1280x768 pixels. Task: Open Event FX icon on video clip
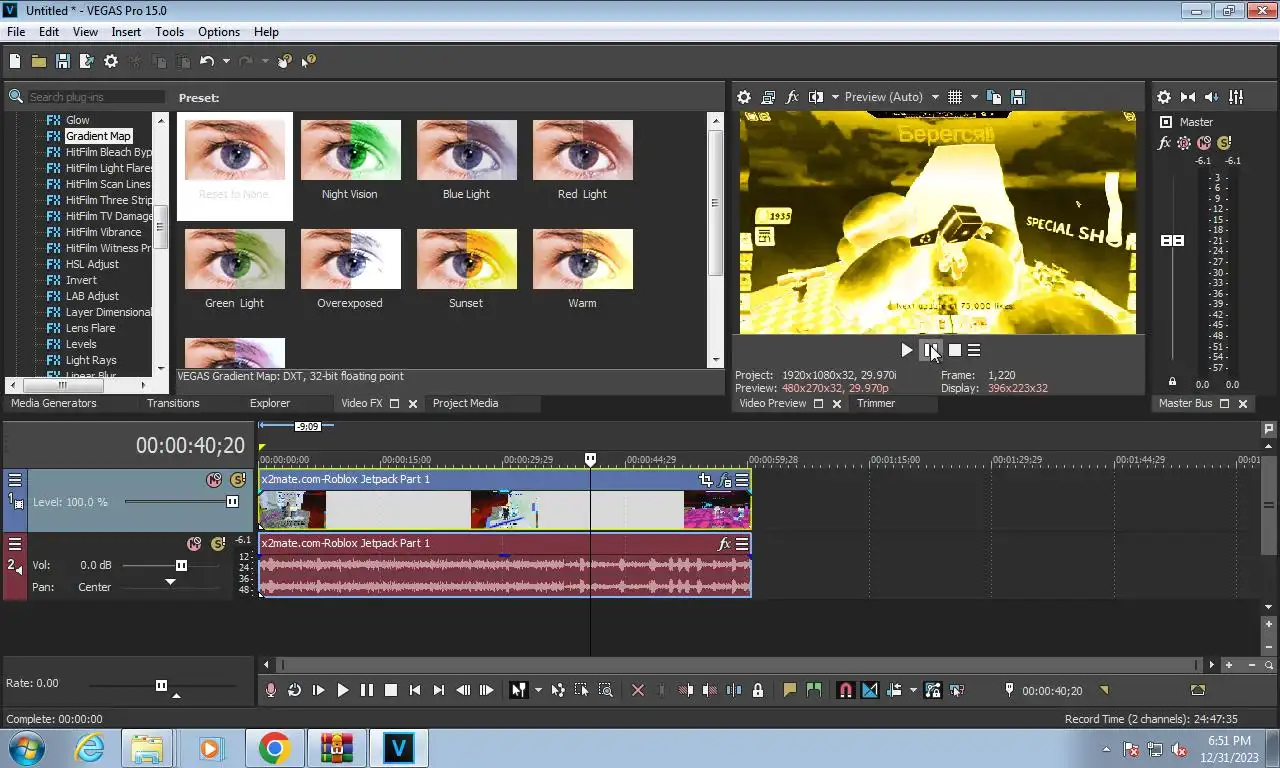(725, 480)
